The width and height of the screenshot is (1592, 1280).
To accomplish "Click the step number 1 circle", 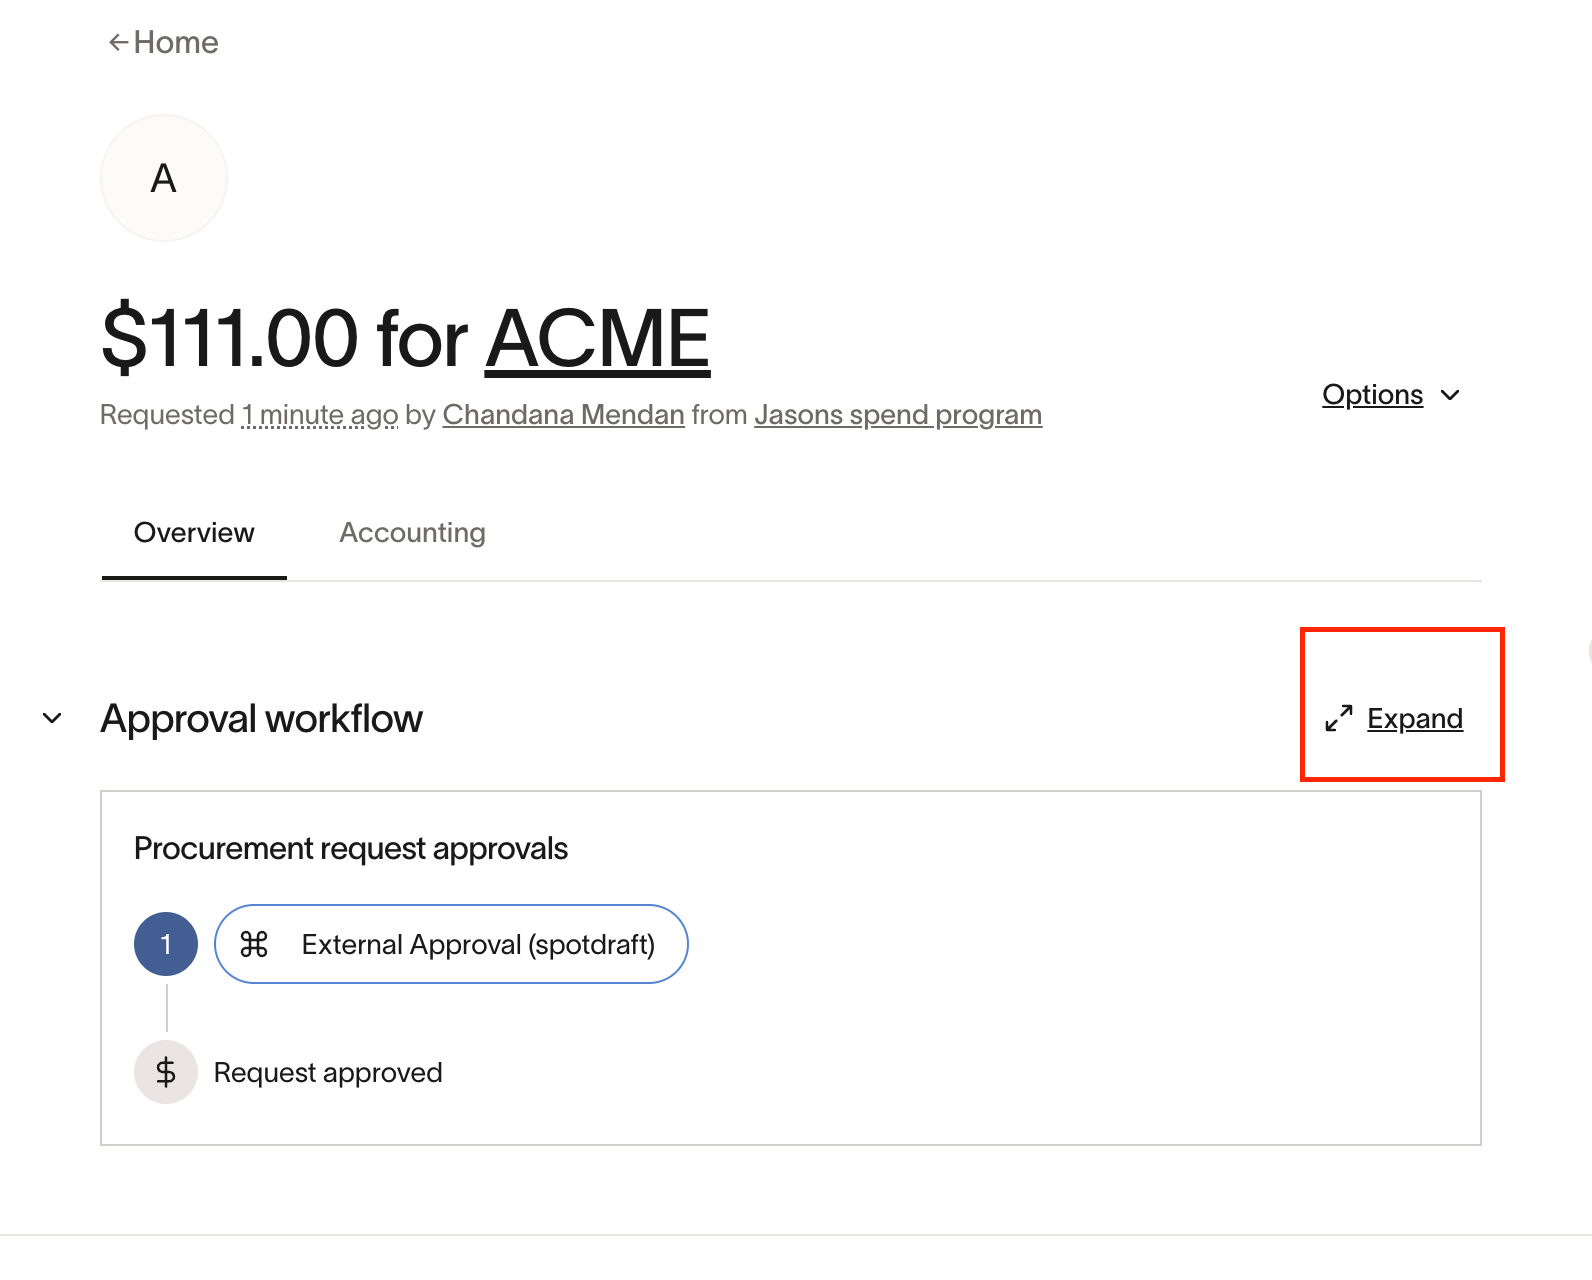I will pos(166,944).
